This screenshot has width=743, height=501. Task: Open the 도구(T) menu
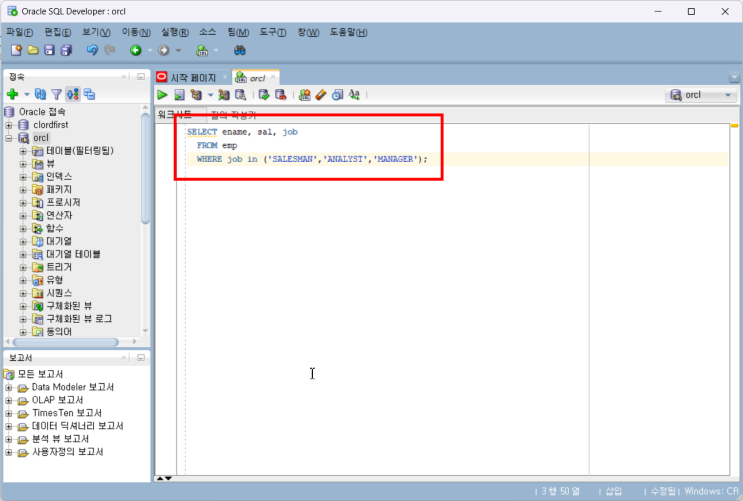click(272, 32)
